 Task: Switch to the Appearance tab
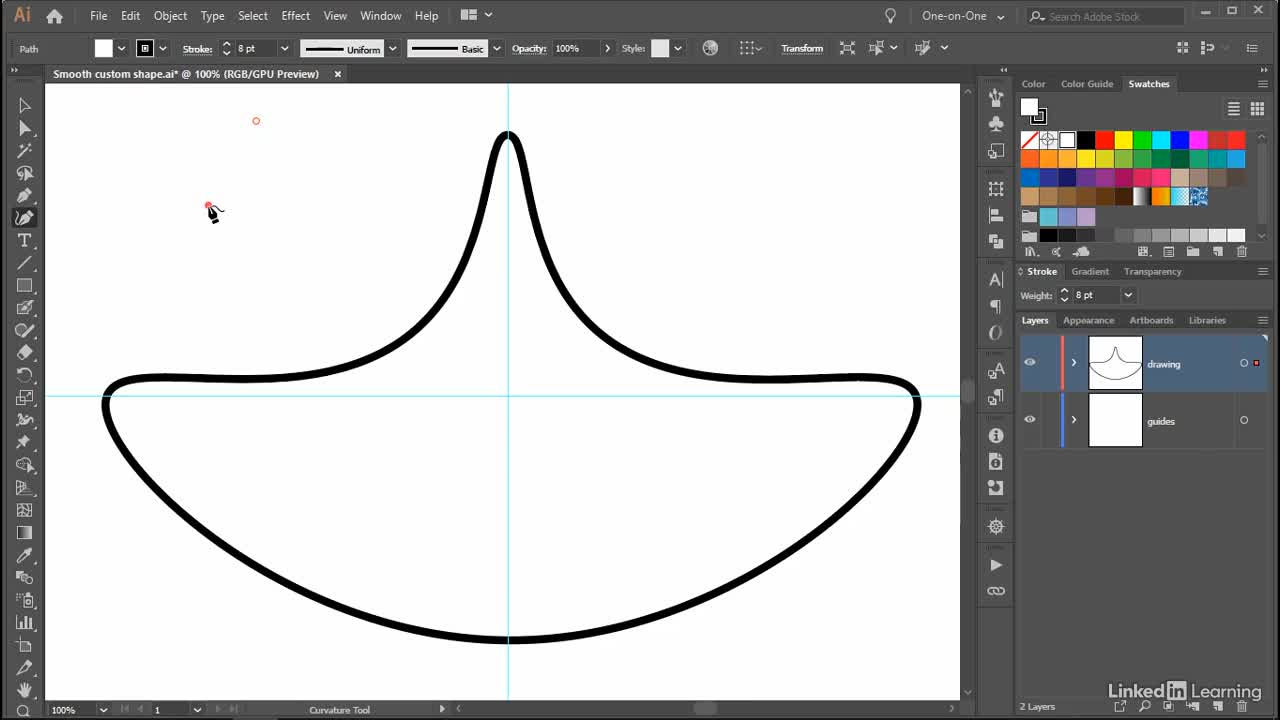(1088, 320)
